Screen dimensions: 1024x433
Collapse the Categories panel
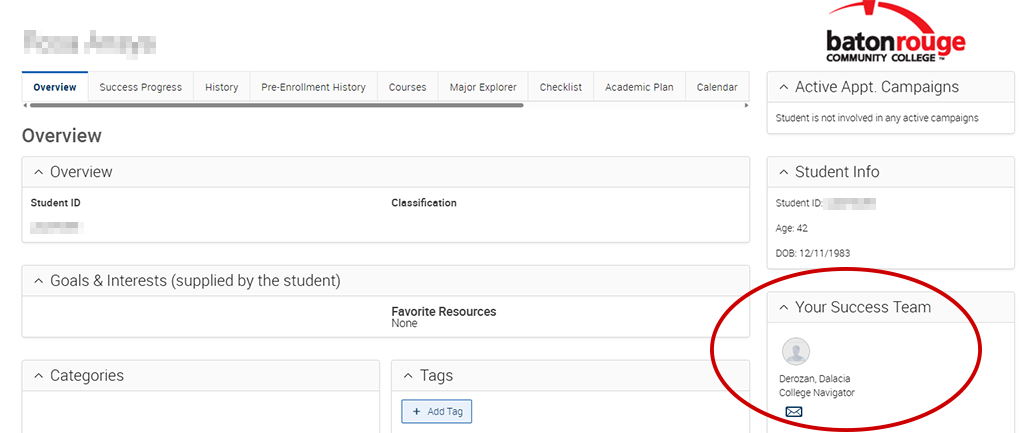click(x=39, y=376)
